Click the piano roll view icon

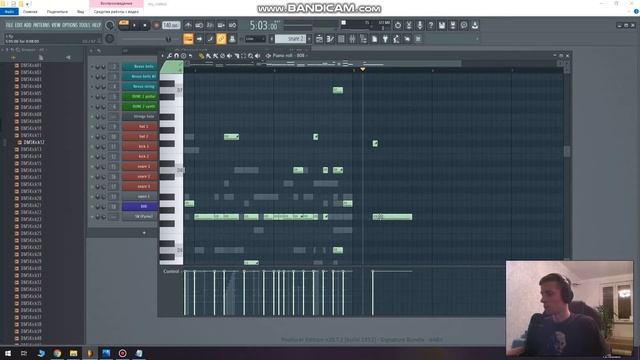click(330, 39)
